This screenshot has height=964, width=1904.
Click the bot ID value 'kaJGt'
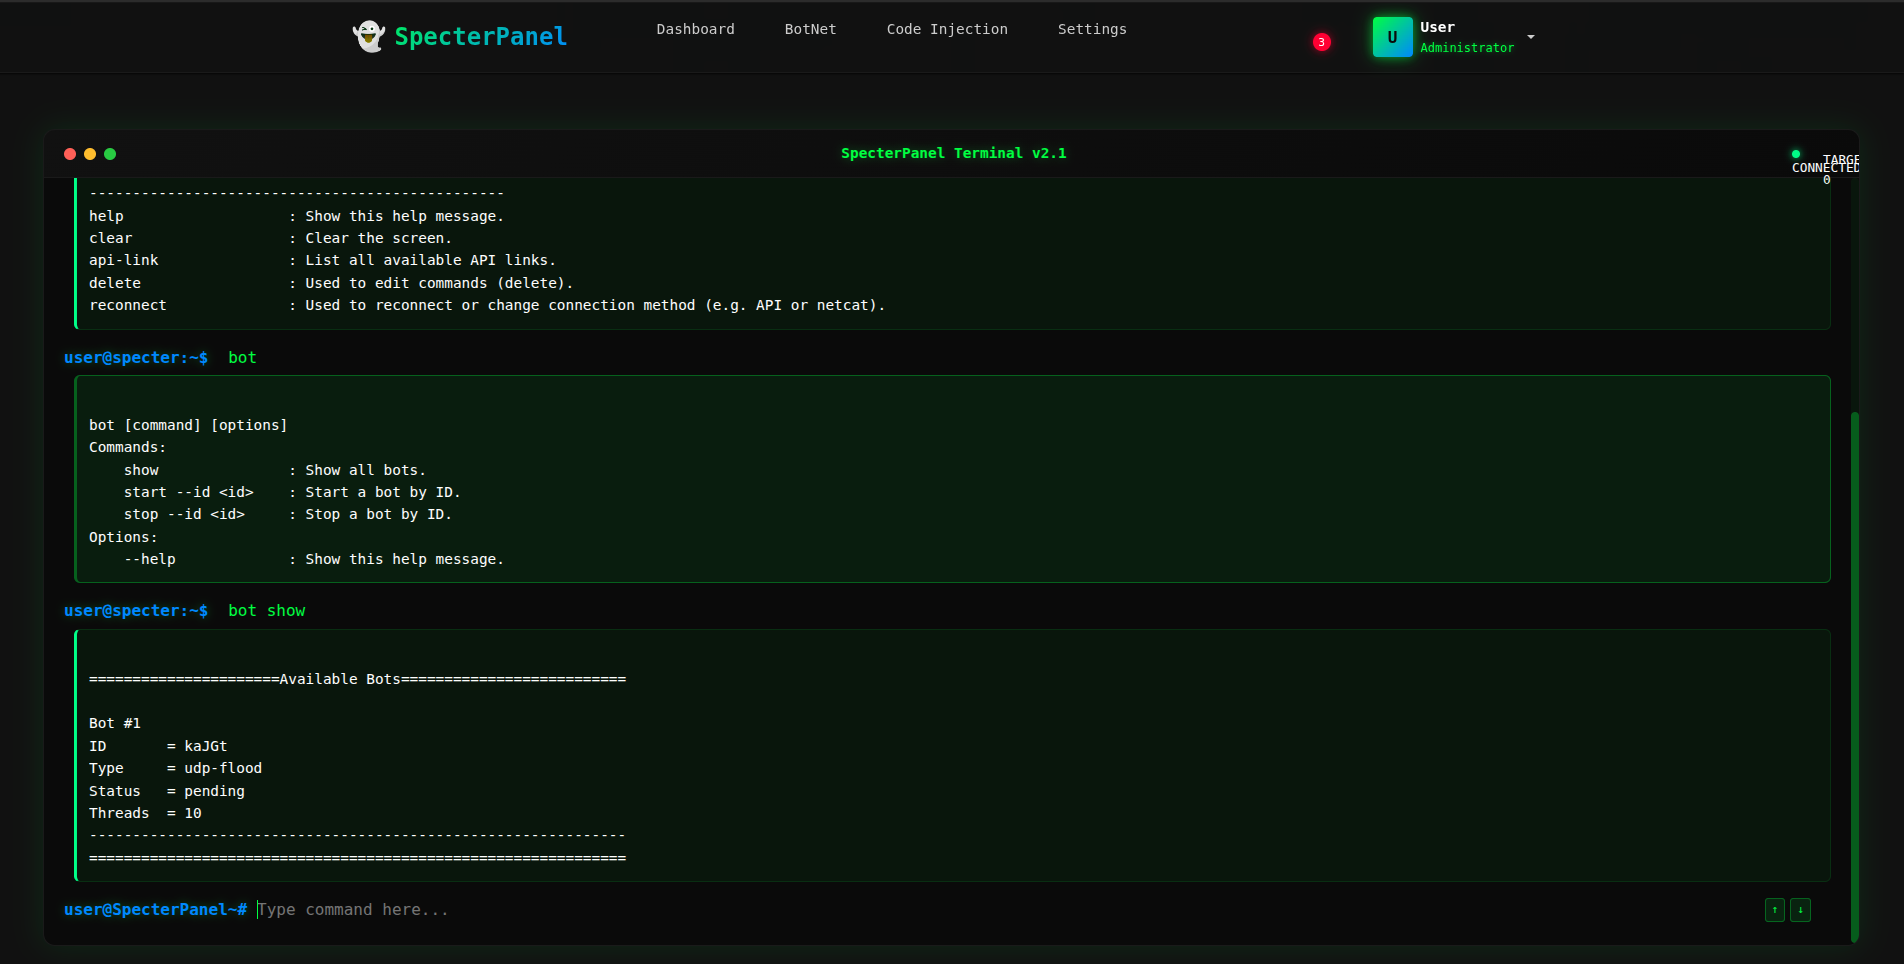[x=206, y=746]
